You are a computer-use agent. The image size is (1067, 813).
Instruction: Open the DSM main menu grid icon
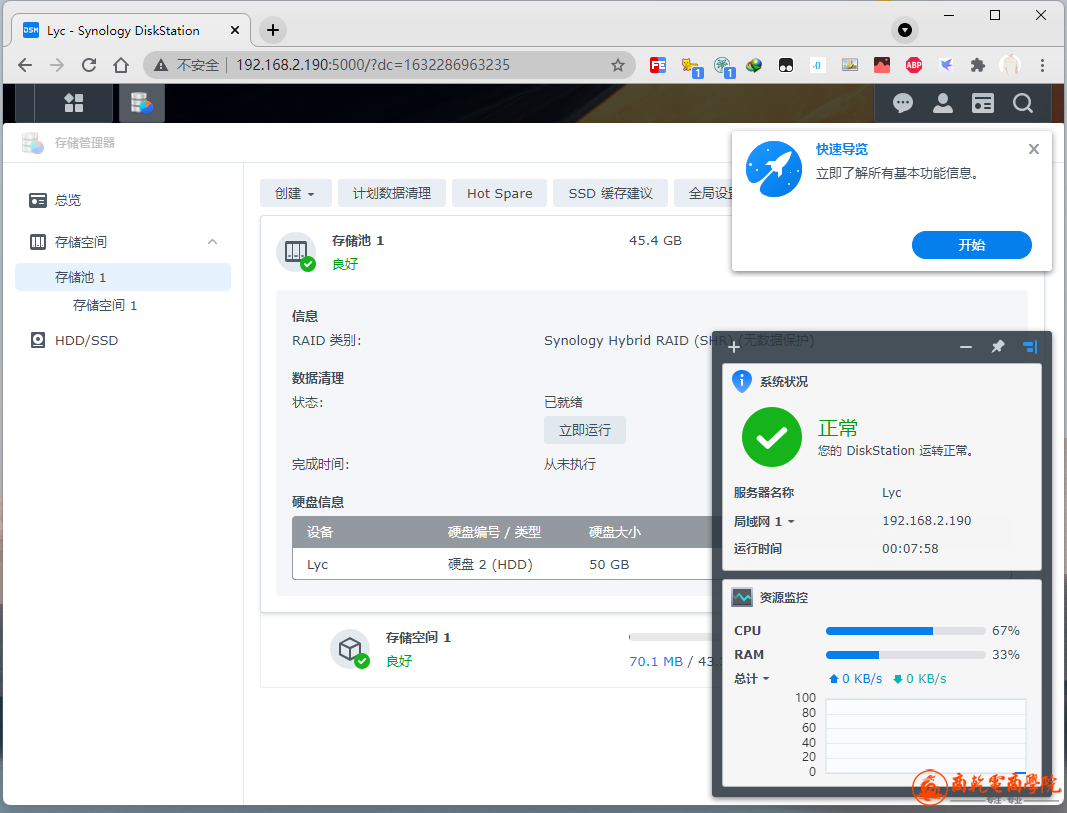tap(73, 103)
